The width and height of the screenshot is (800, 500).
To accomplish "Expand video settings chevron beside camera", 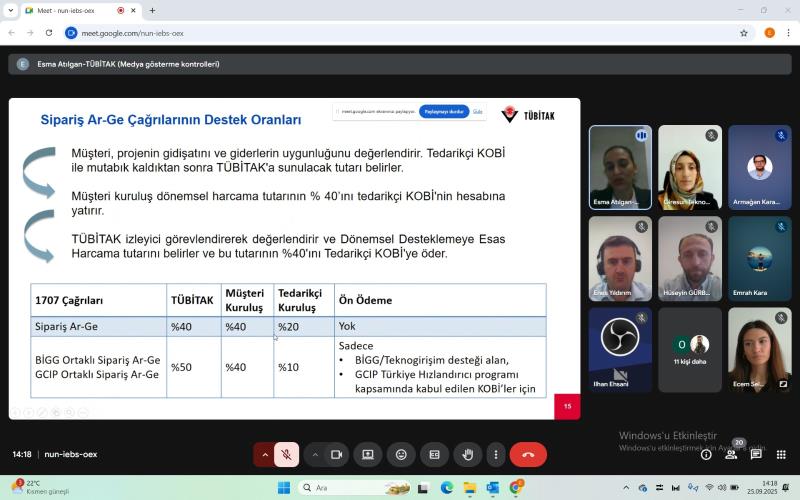I will click(315, 454).
